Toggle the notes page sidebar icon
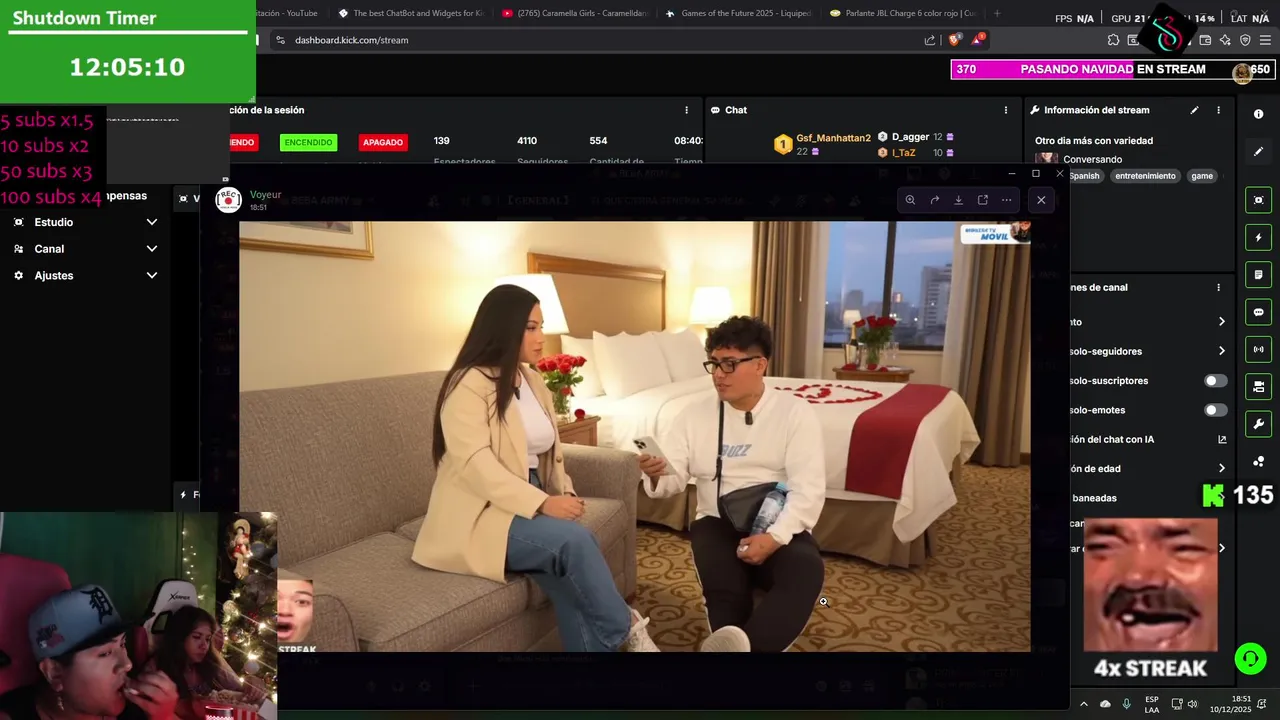 pyautogui.click(x=1258, y=275)
